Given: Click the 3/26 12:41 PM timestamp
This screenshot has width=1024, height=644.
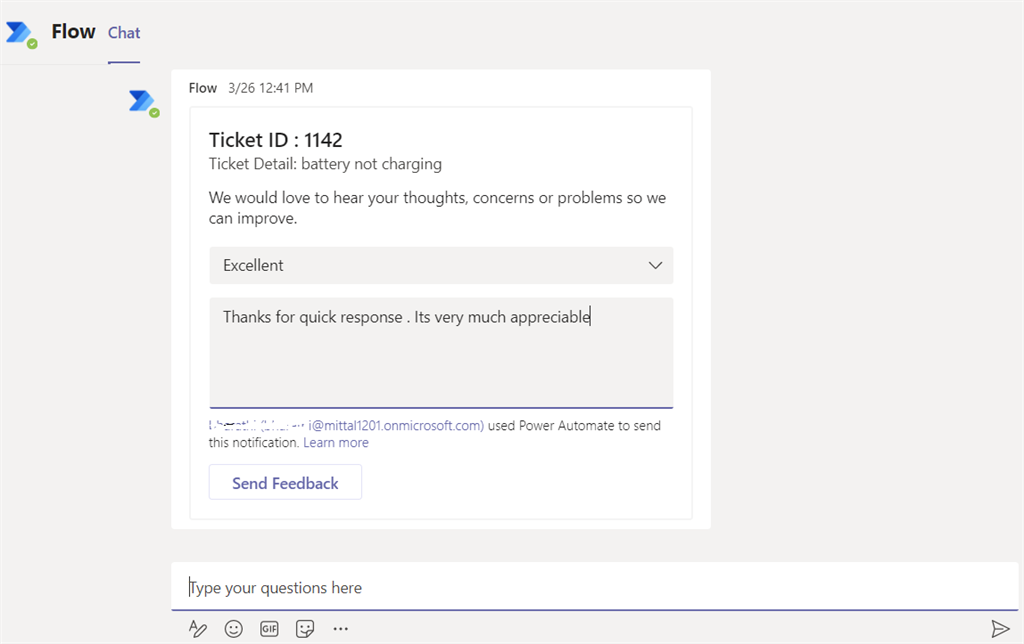Looking at the screenshot, I should 270,88.
